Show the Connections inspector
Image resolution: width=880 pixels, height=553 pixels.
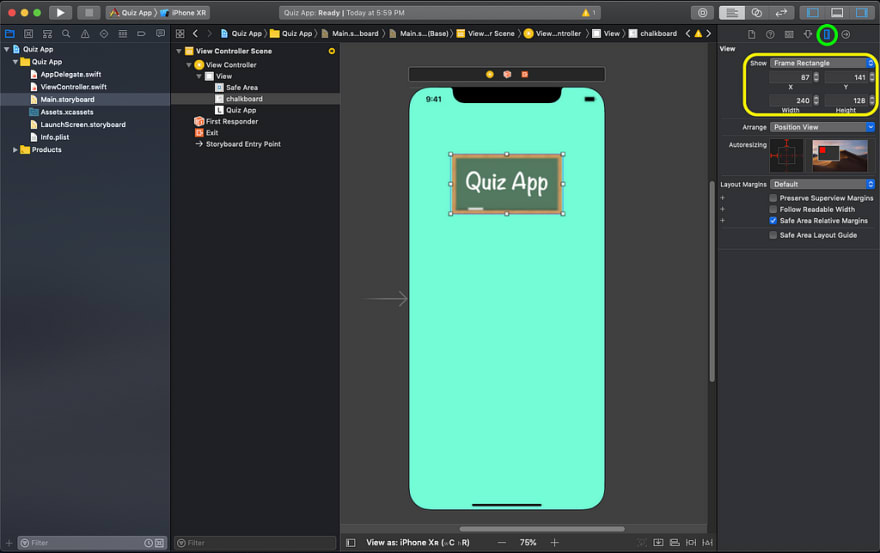click(845, 34)
